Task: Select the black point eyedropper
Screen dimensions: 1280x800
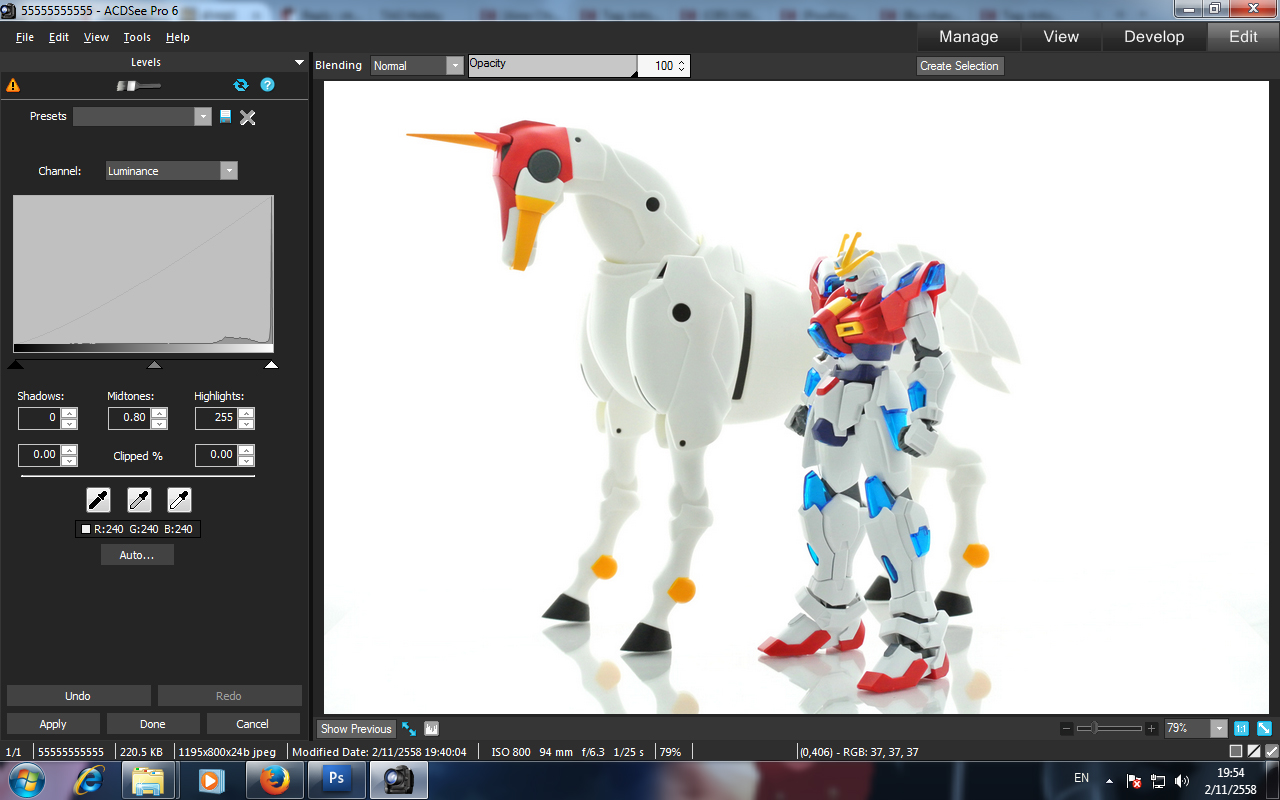Action: 99,500
